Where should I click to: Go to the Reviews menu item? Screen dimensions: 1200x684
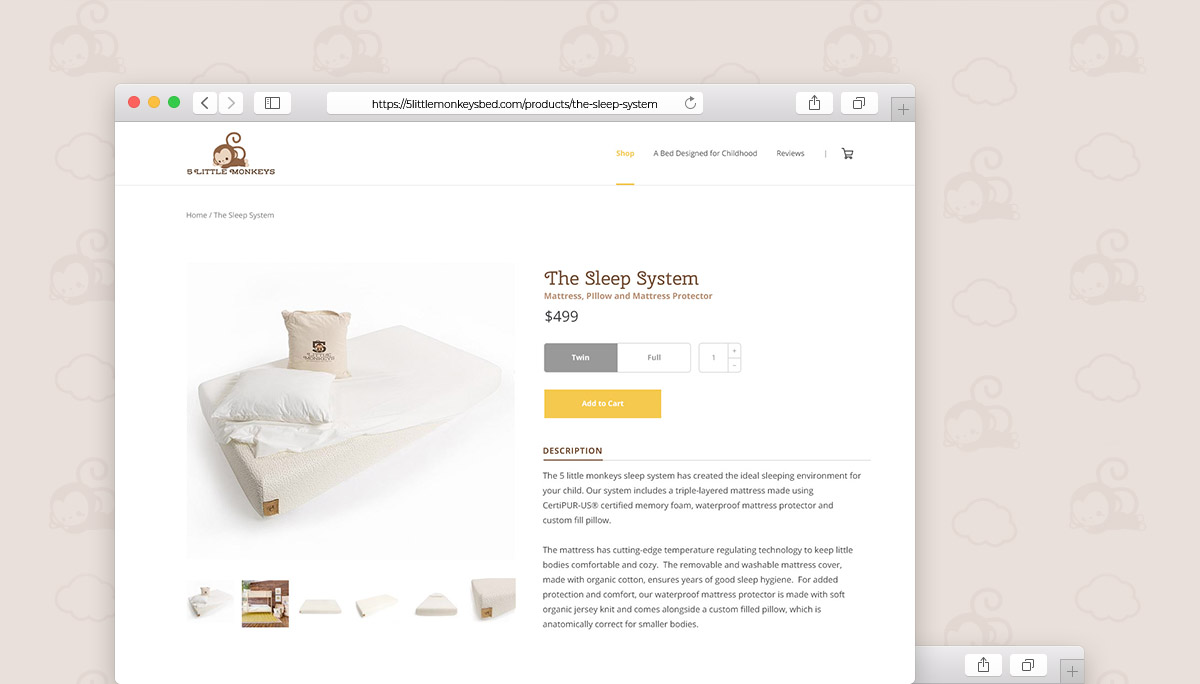click(790, 154)
